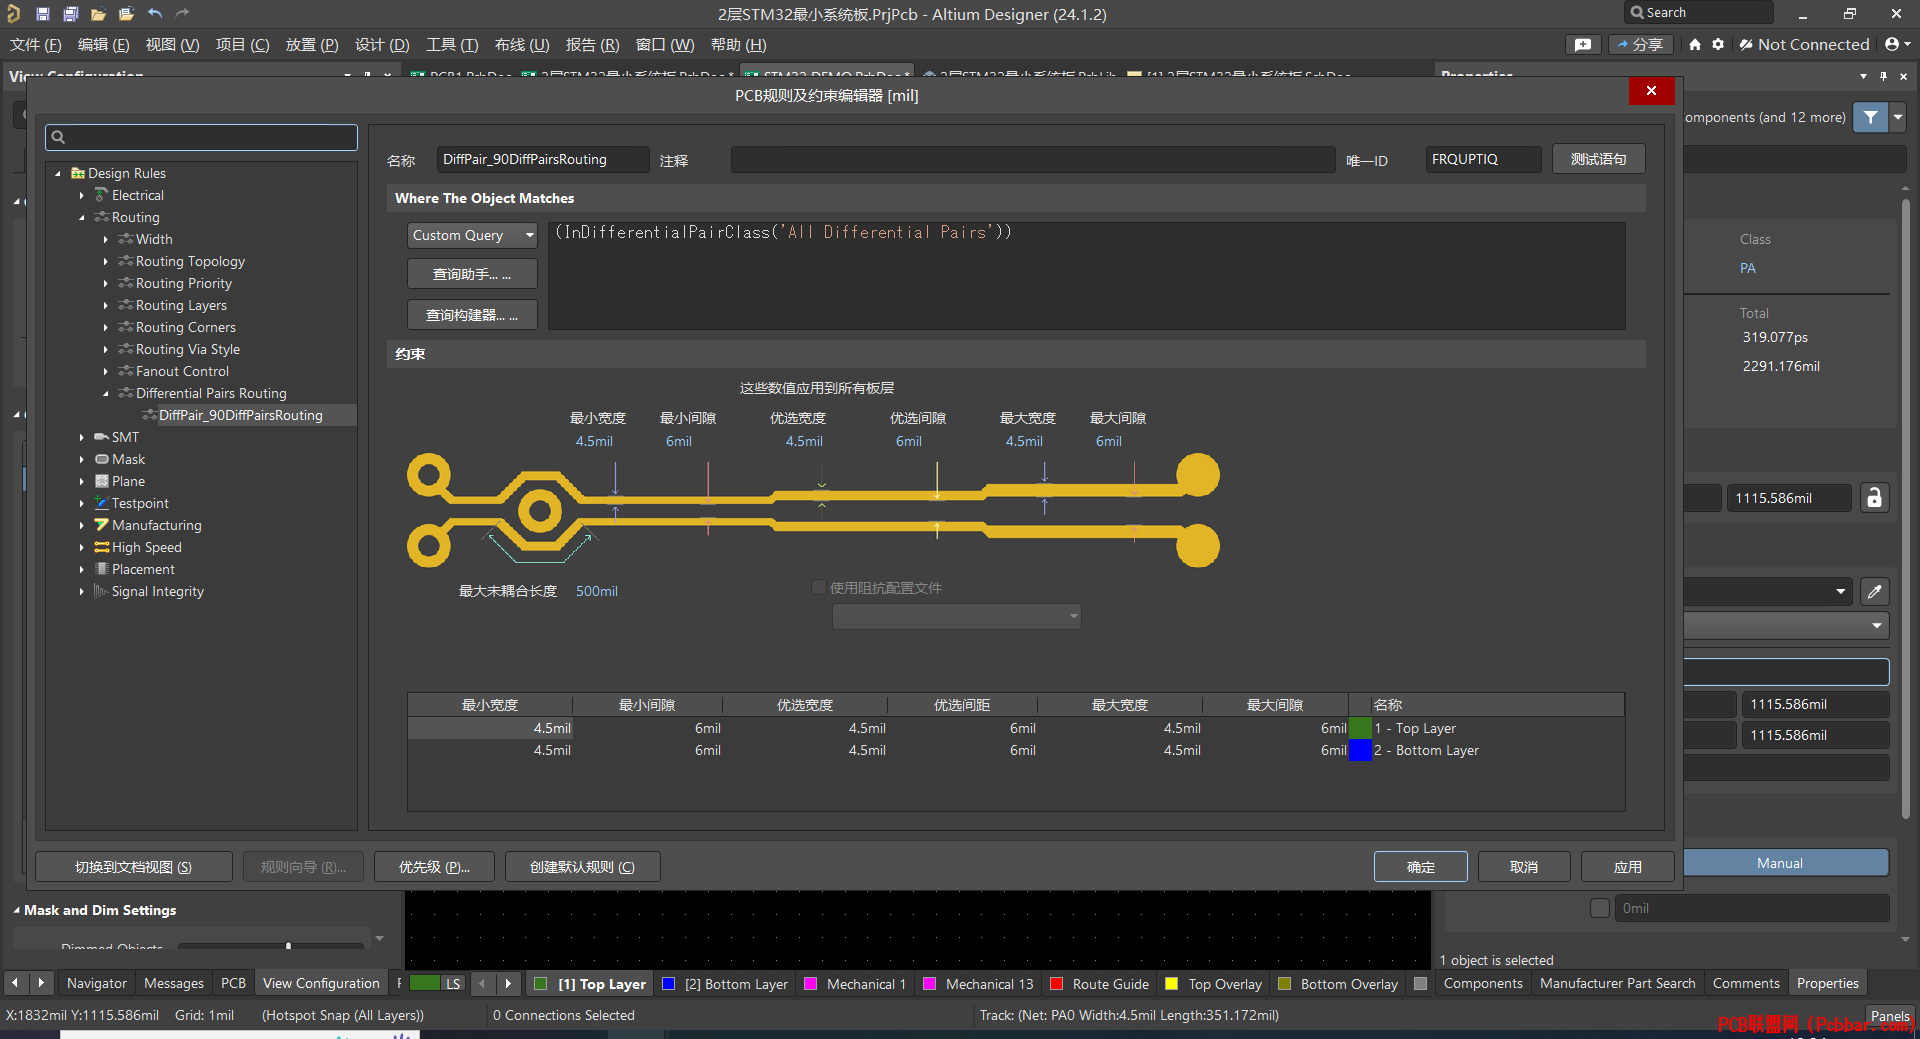The image size is (1920, 1039).
Task: Switch to the Navigator panel tab
Action: (x=97, y=983)
